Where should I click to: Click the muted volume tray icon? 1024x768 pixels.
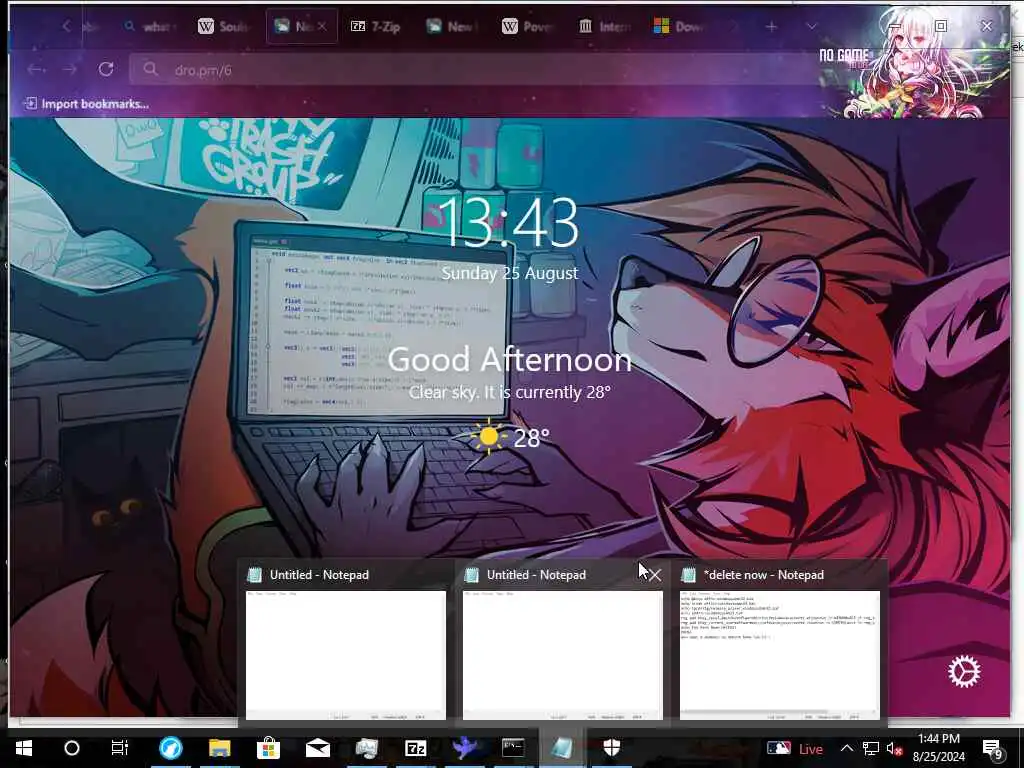[x=895, y=748]
